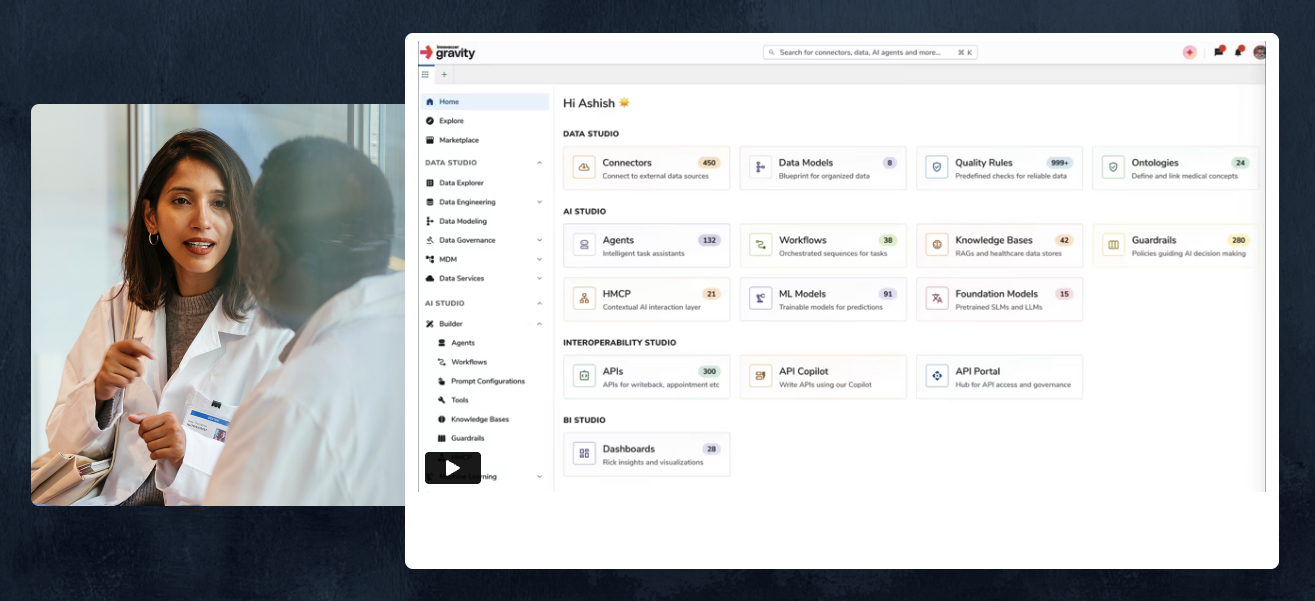This screenshot has height=601, width=1315.
Task: Click the pink AI sparkle icon
Action: (1189, 52)
